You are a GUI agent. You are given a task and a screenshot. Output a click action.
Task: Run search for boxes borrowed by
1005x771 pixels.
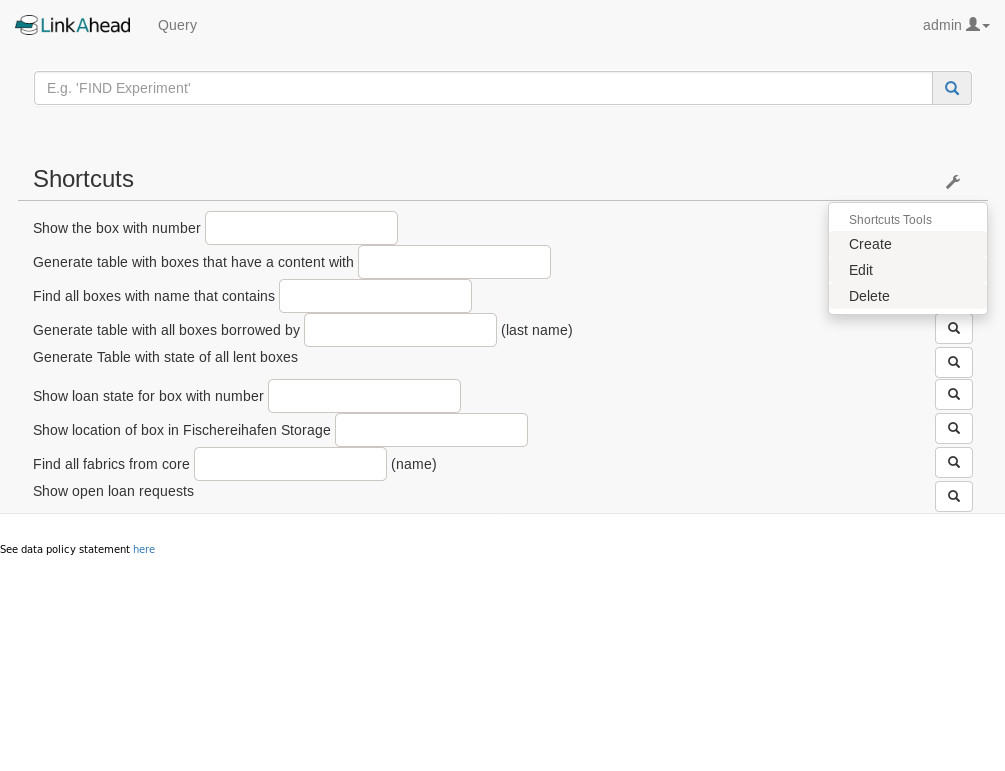(x=954, y=328)
